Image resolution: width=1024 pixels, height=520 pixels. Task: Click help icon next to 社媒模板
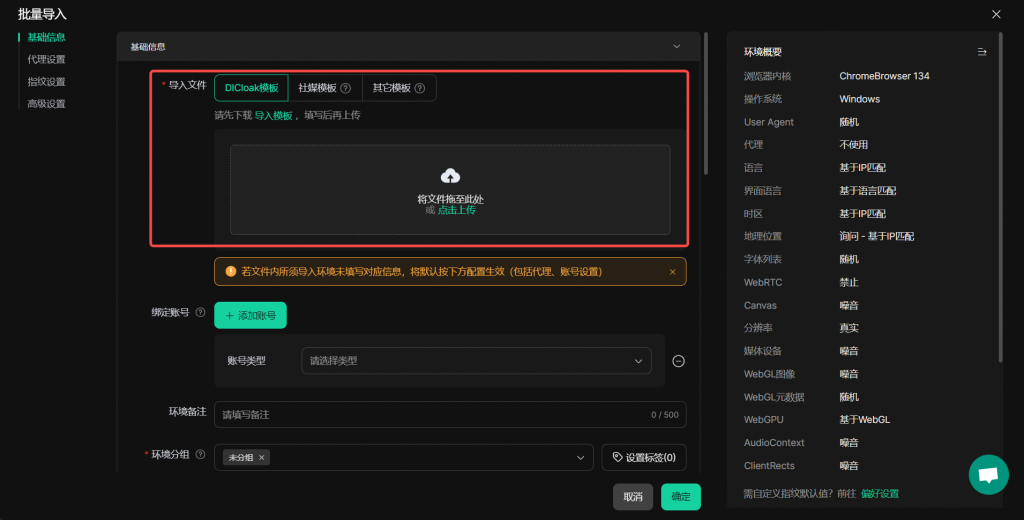[x=345, y=88]
